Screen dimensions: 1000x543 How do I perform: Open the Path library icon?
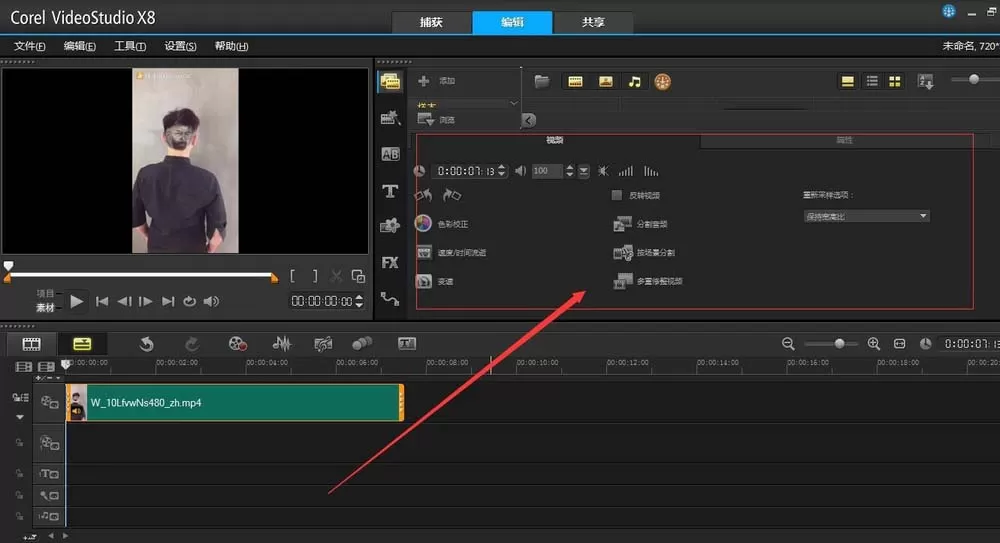(390, 298)
